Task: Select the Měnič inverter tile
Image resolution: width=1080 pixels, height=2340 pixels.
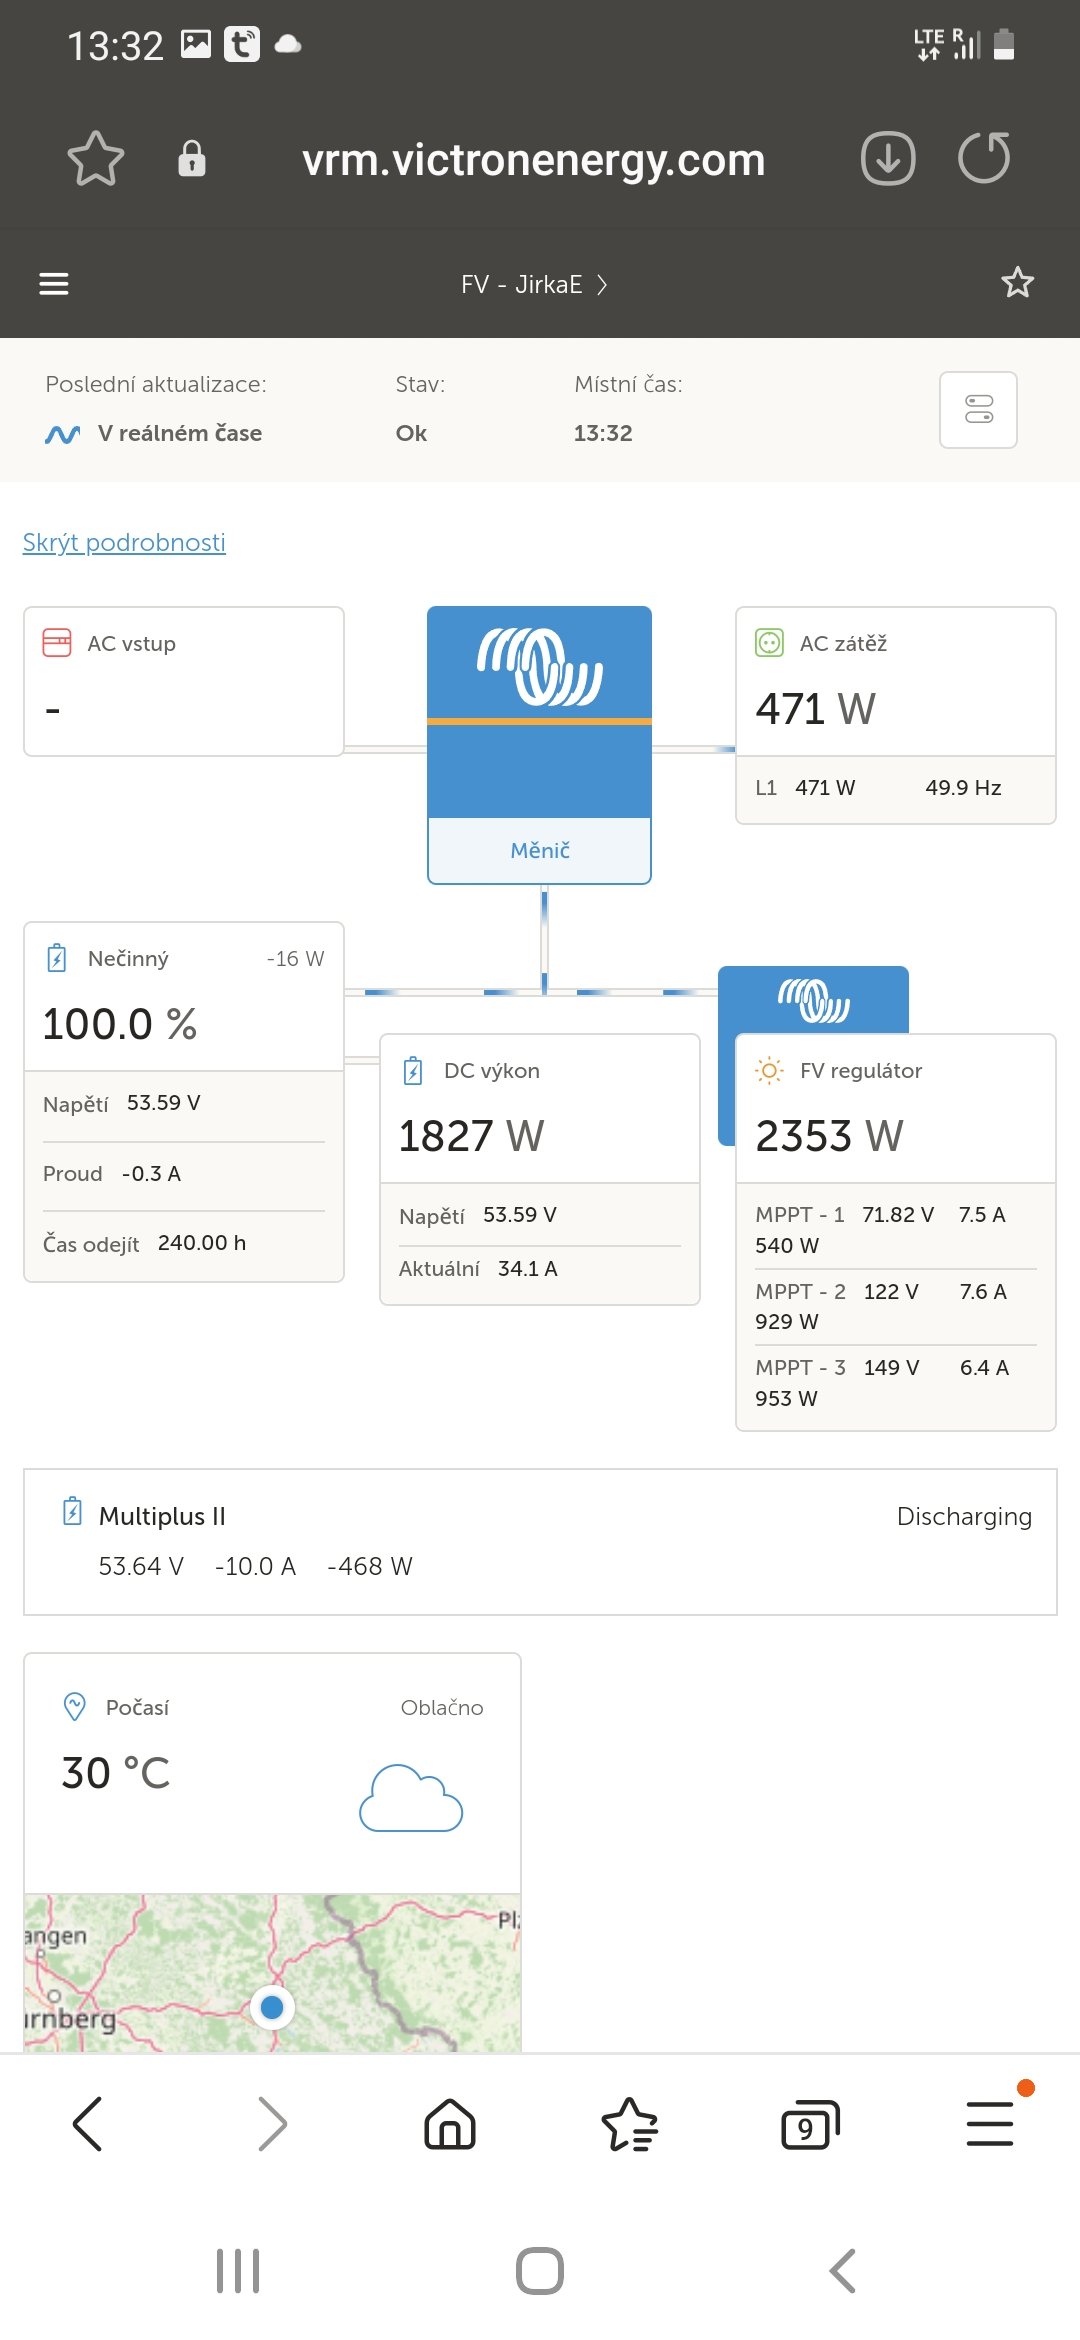Action: coord(539,745)
